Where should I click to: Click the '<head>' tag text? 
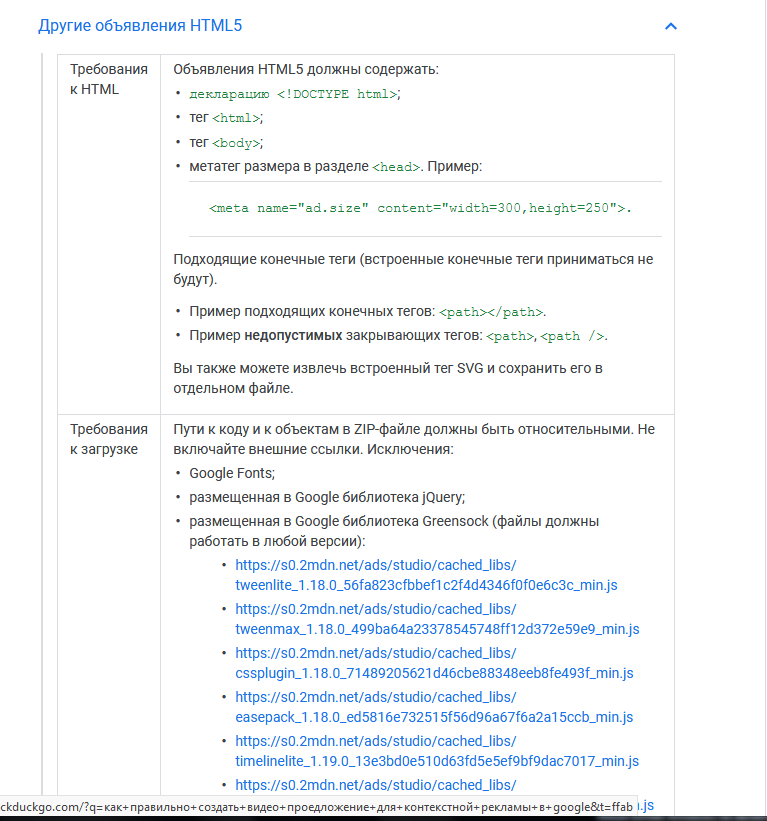[x=396, y=167]
